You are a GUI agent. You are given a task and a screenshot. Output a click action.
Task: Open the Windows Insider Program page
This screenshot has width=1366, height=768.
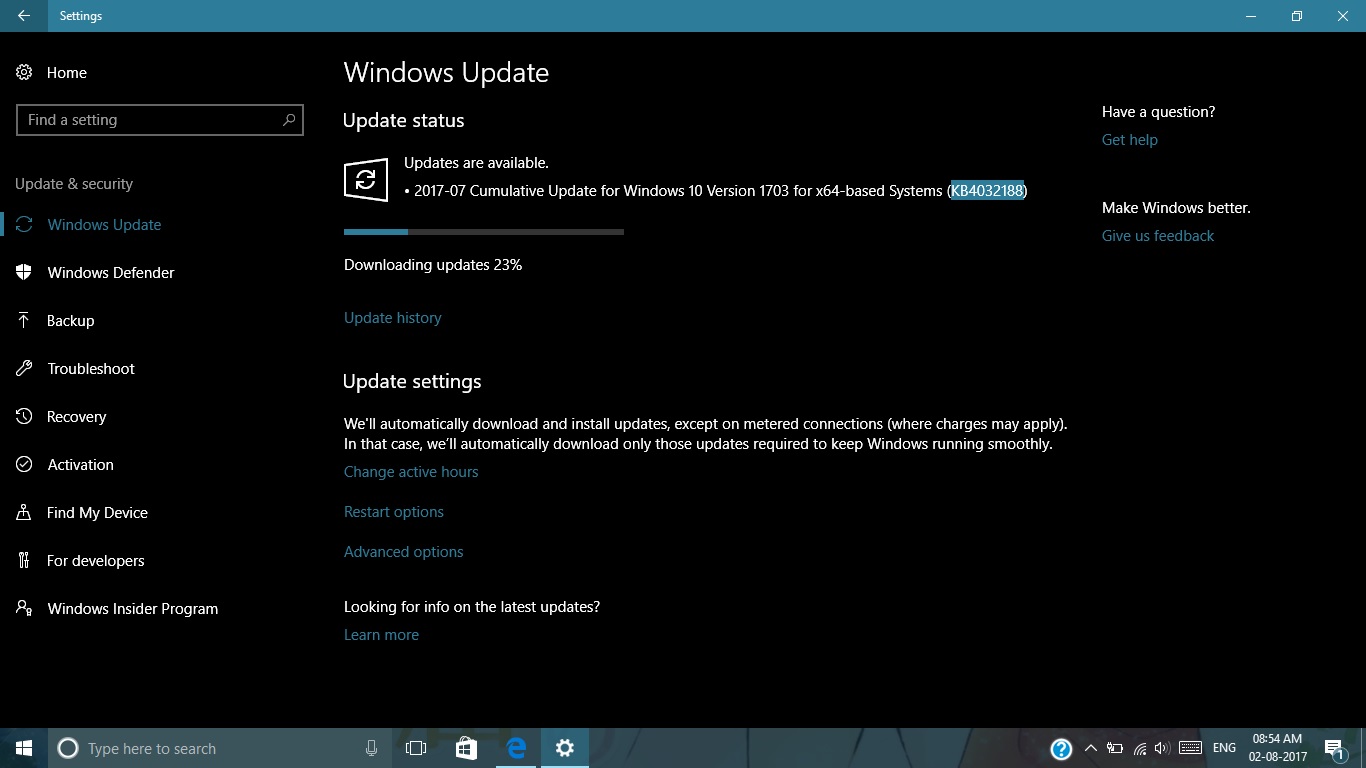coord(132,608)
